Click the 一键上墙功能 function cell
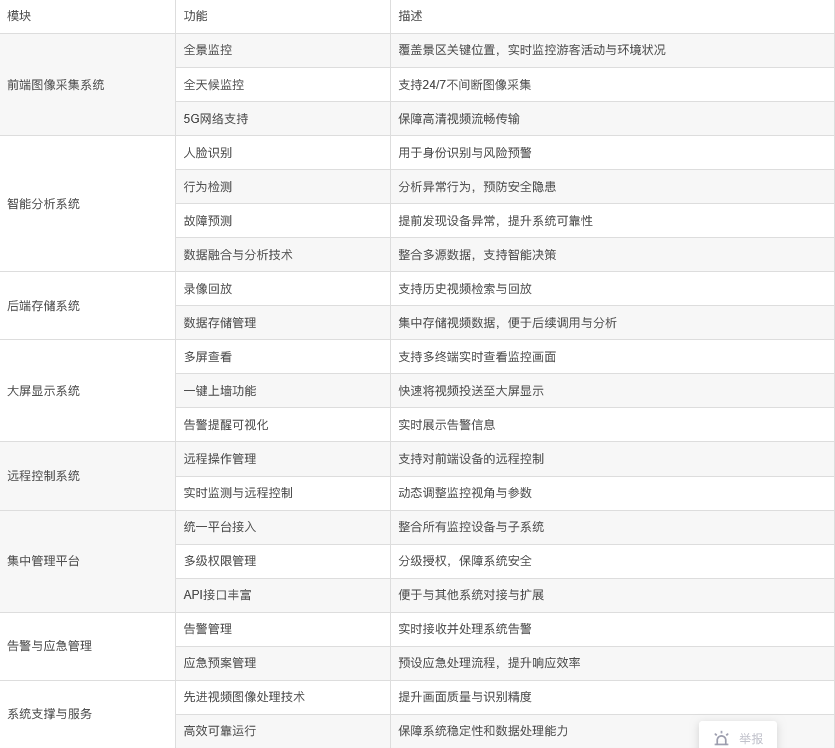This screenshot has width=835, height=748. 220,390
